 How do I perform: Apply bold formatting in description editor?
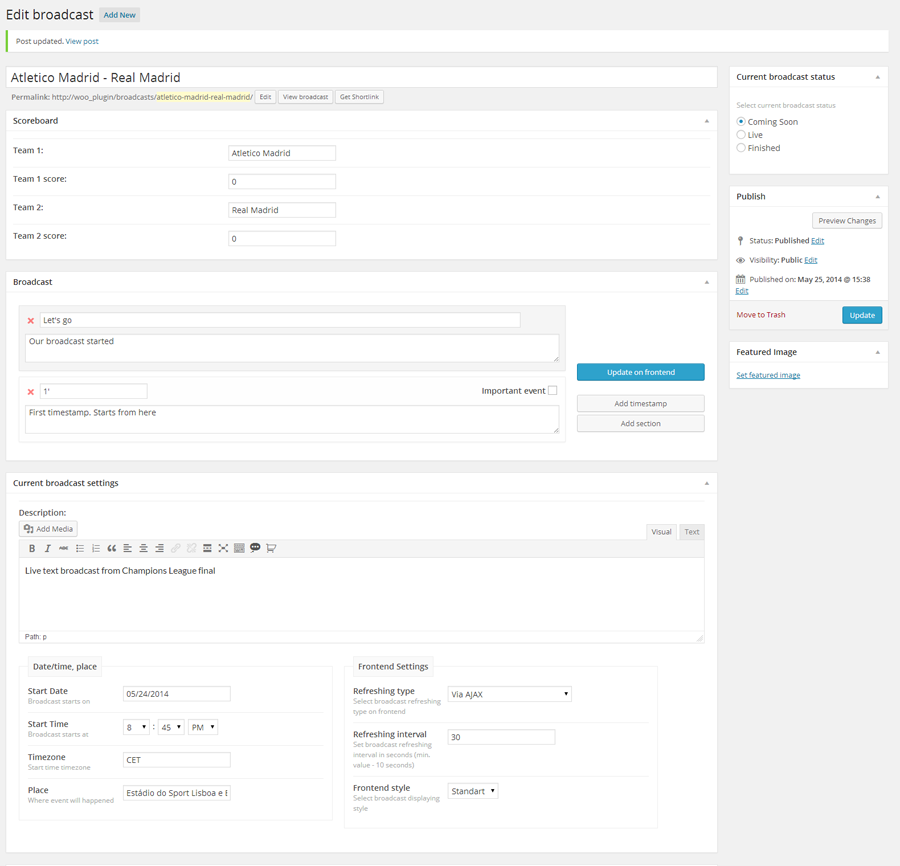(32, 548)
